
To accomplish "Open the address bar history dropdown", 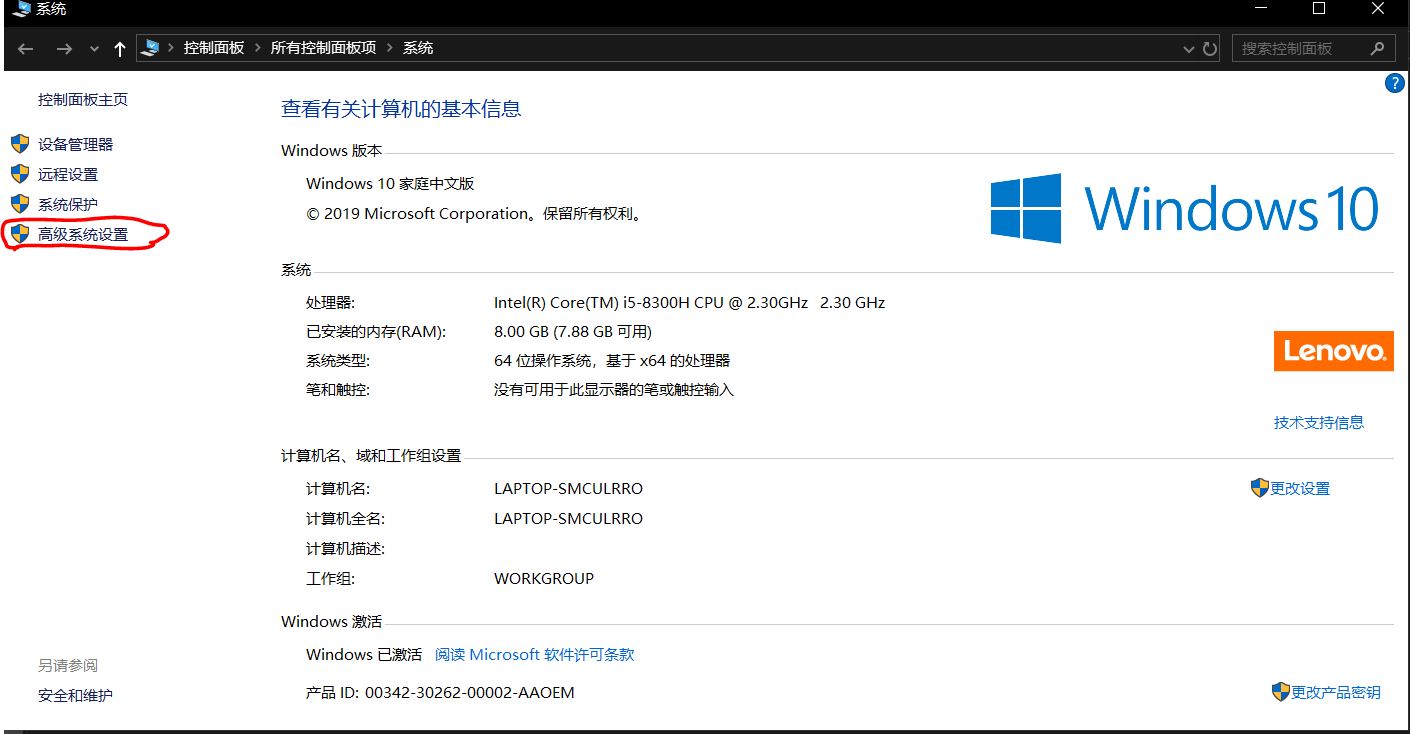I will 1189,48.
